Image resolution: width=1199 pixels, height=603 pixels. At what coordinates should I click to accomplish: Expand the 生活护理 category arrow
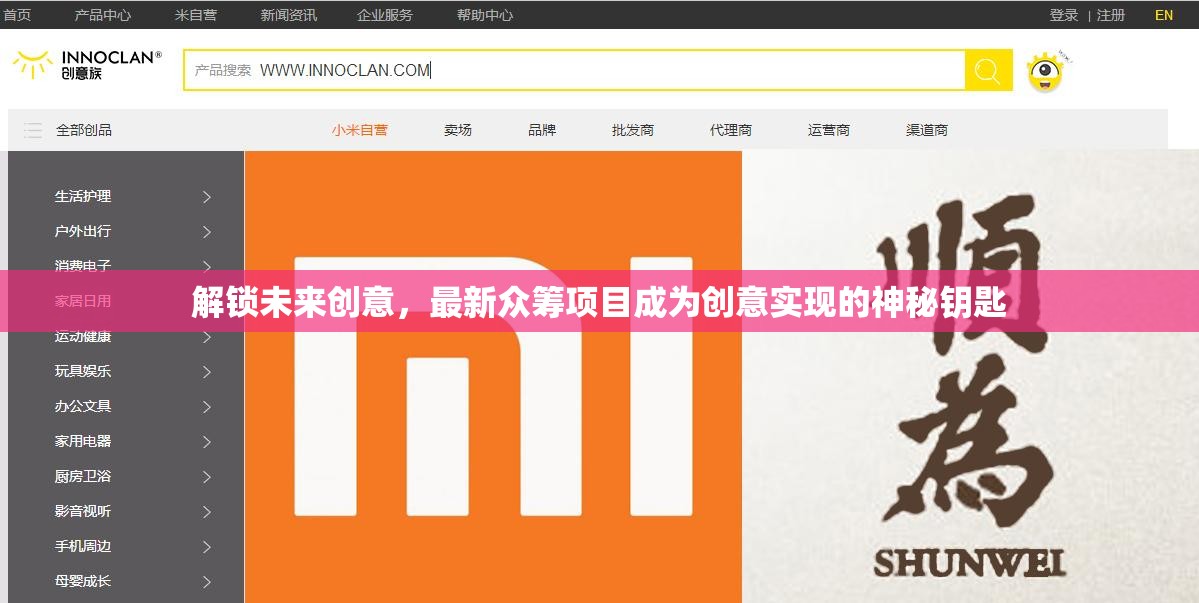click(x=206, y=197)
